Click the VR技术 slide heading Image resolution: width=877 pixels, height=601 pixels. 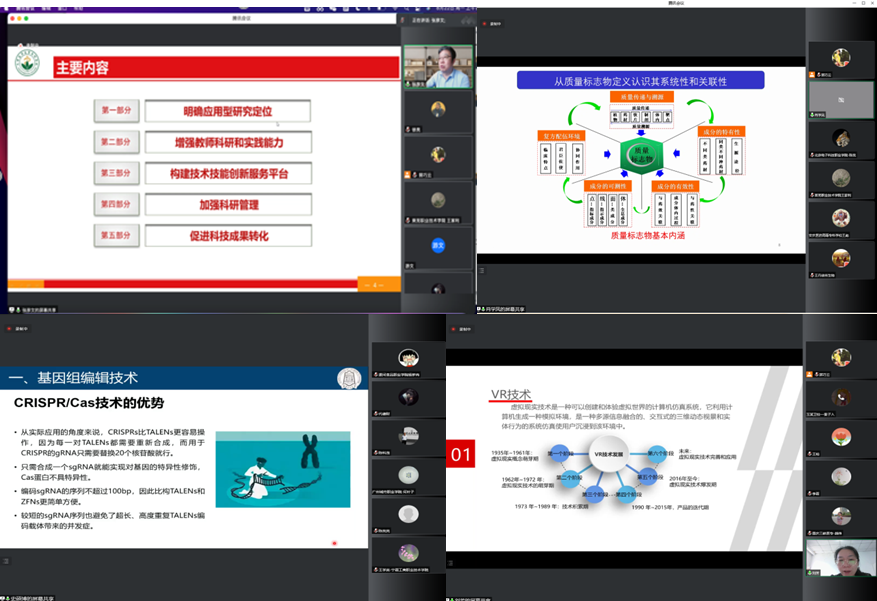510,394
